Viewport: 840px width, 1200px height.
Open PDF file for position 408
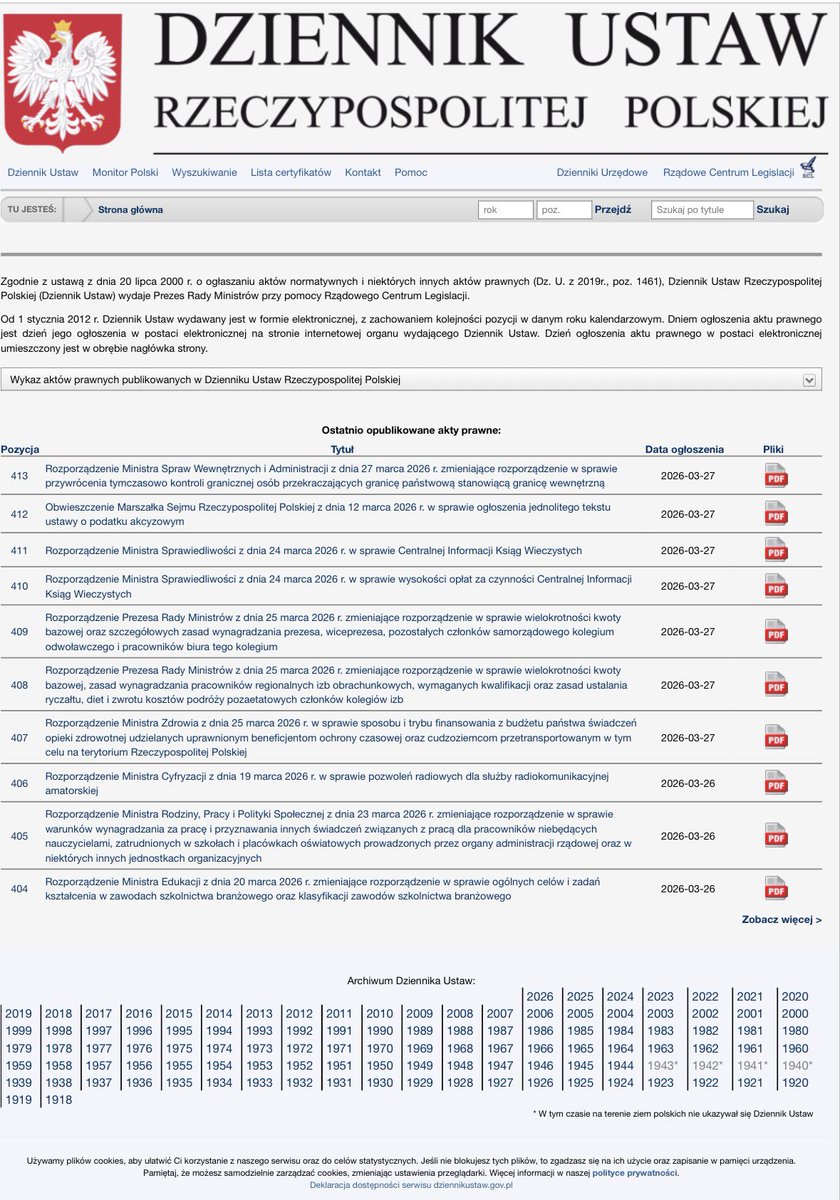point(776,685)
